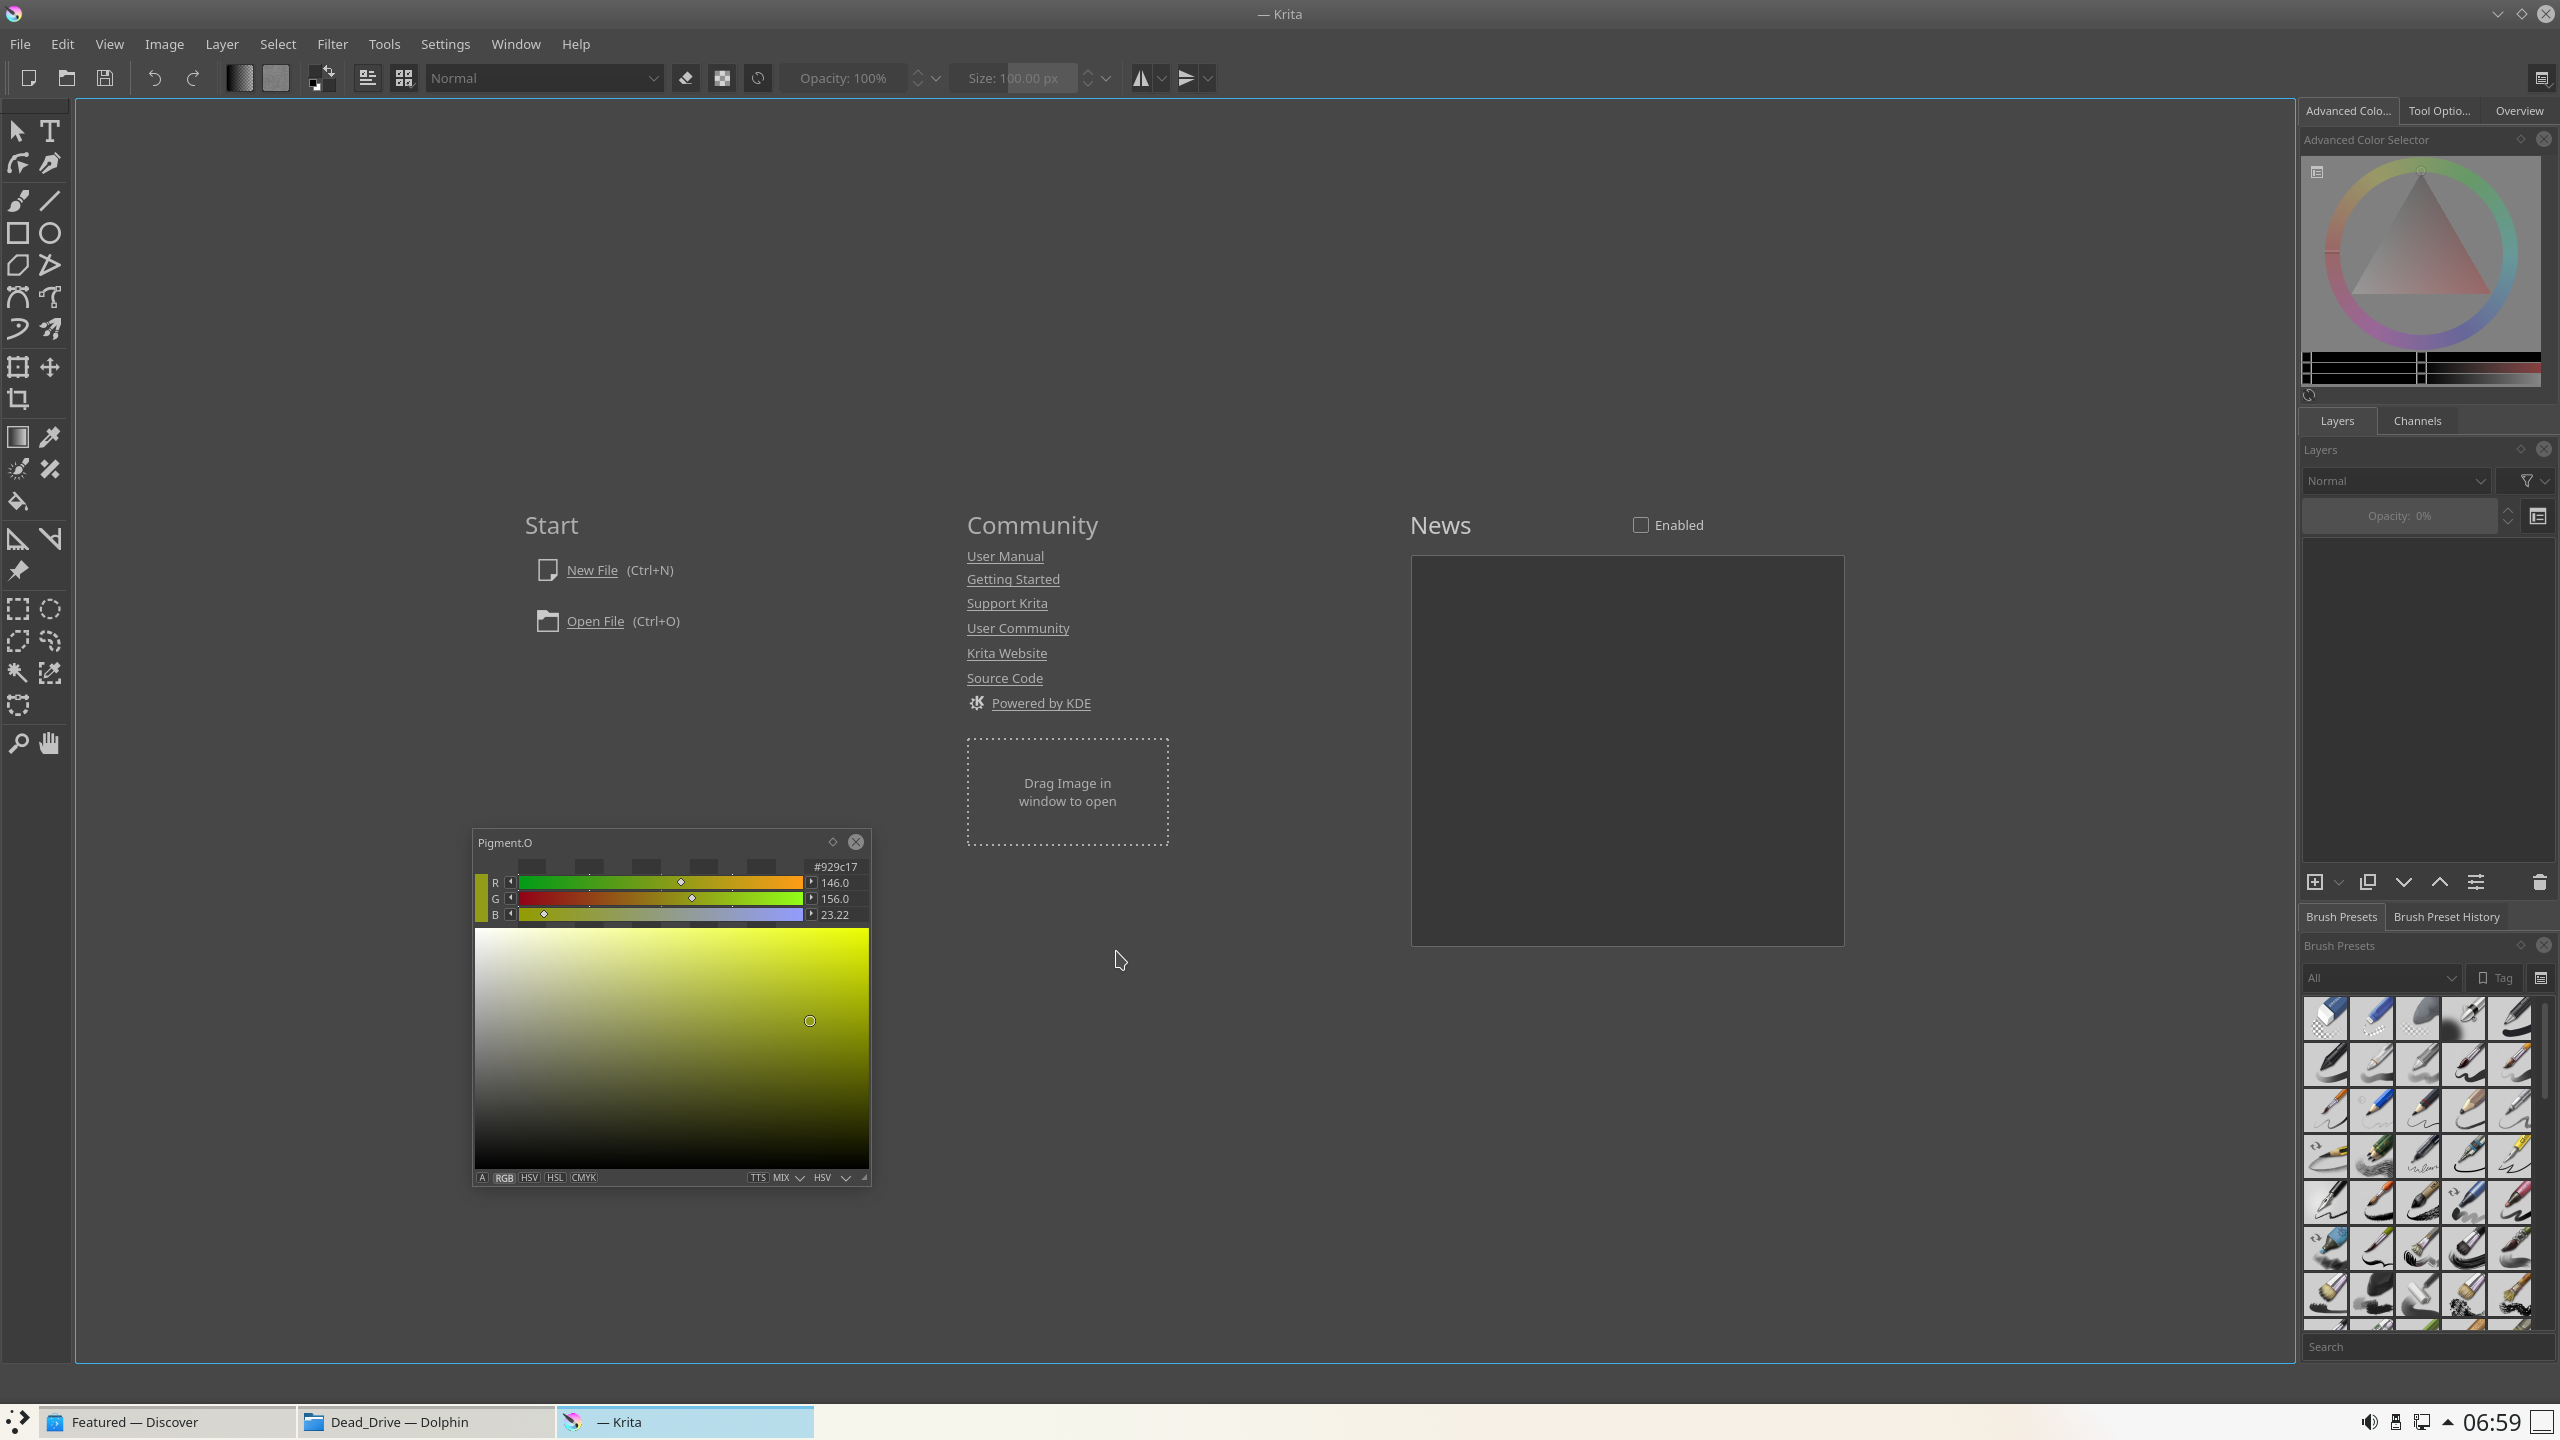This screenshot has width=2560, height=1440.
Task: Switch Pigment.O to HSV channel mode
Action: pos(529,1178)
